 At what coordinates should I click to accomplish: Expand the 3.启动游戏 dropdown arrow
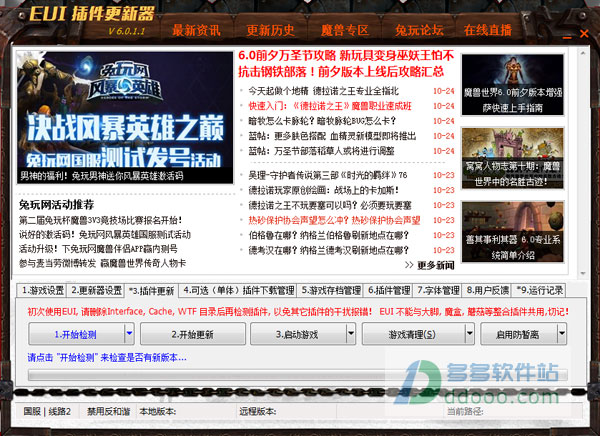click(351, 333)
